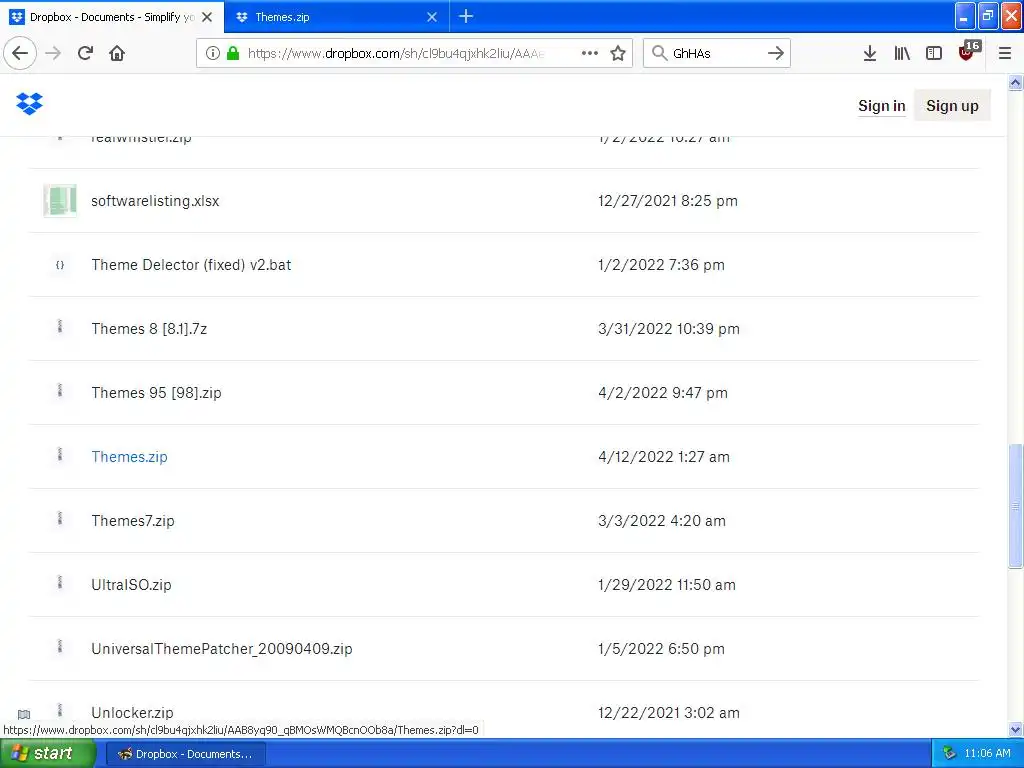The image size is (1024, 768).
Task: Click the page scrollbar up arrow
Action: click(1015, 83)
